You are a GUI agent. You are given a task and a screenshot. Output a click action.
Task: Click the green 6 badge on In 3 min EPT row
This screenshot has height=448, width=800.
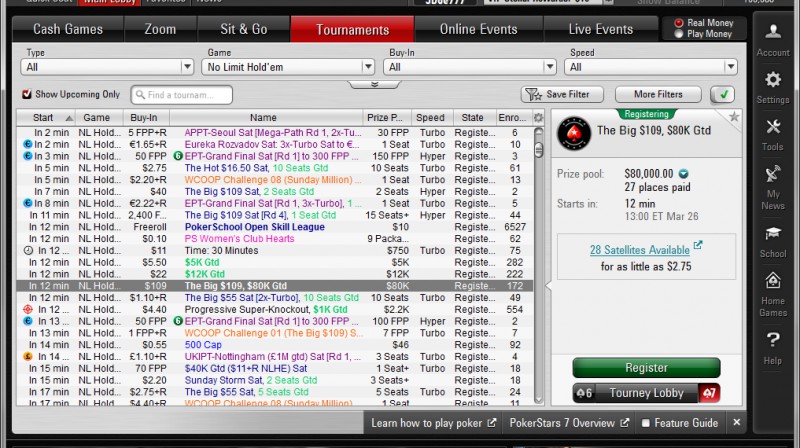[178, 156]
